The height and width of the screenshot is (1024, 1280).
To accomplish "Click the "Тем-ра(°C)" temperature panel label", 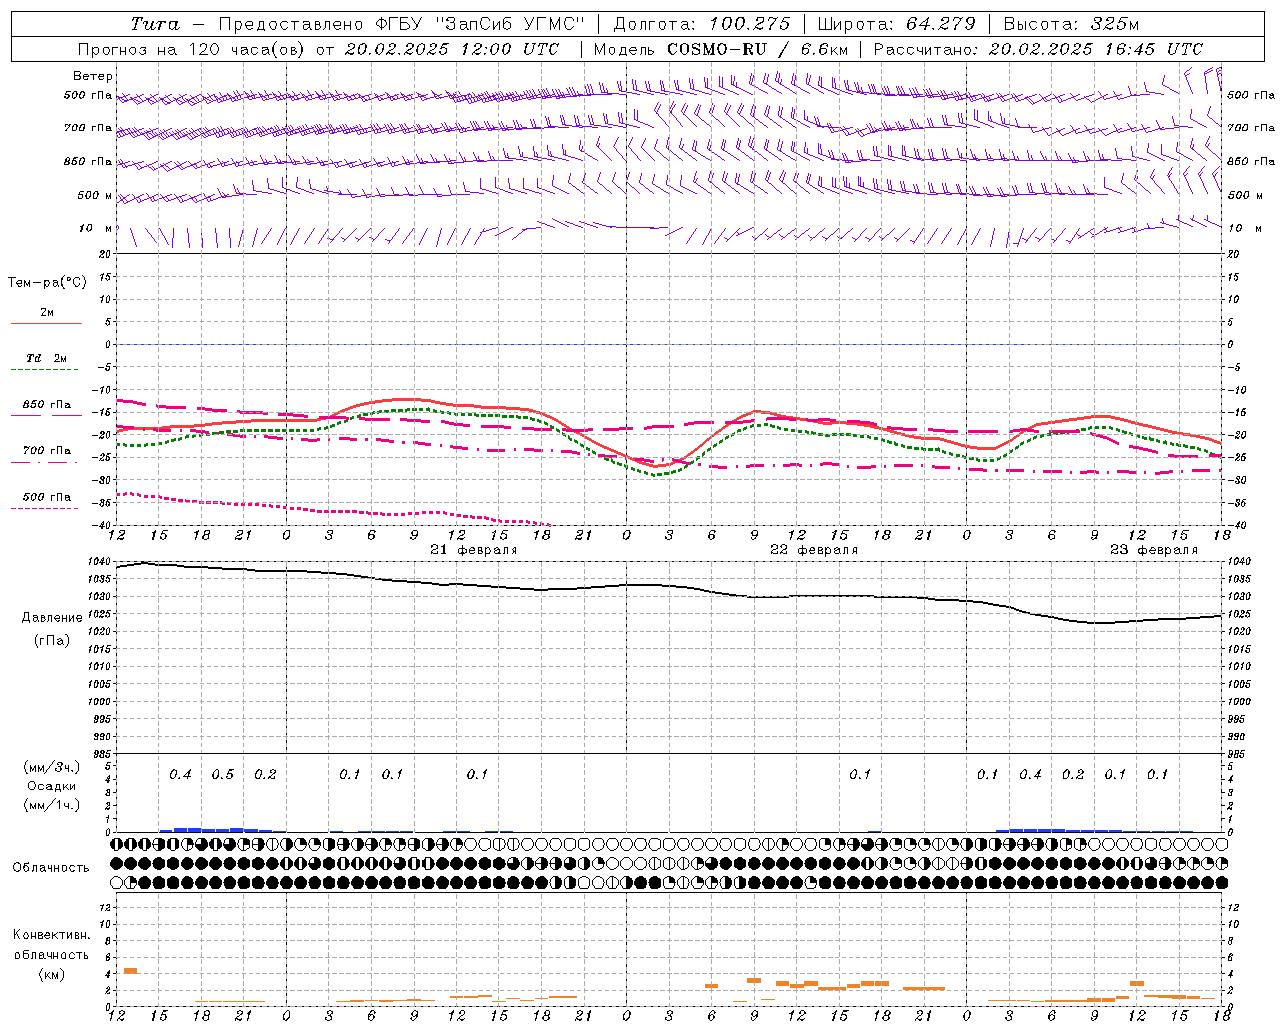I will point(47,283).
